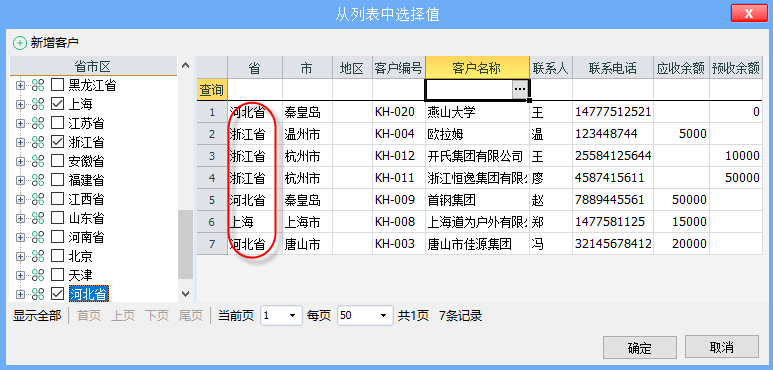Check the 山东省 checkbox

(58, 218)
